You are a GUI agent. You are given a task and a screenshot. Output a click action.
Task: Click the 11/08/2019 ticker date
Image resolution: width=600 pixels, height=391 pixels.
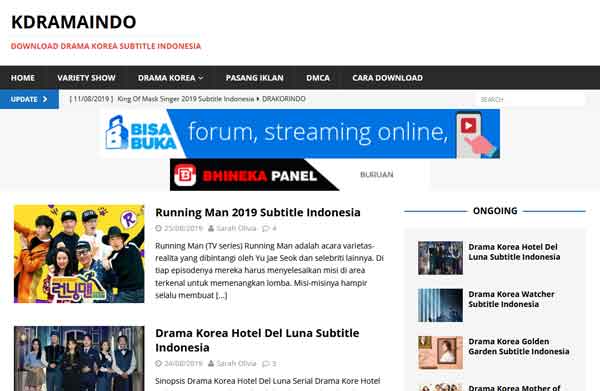[91, 99]
